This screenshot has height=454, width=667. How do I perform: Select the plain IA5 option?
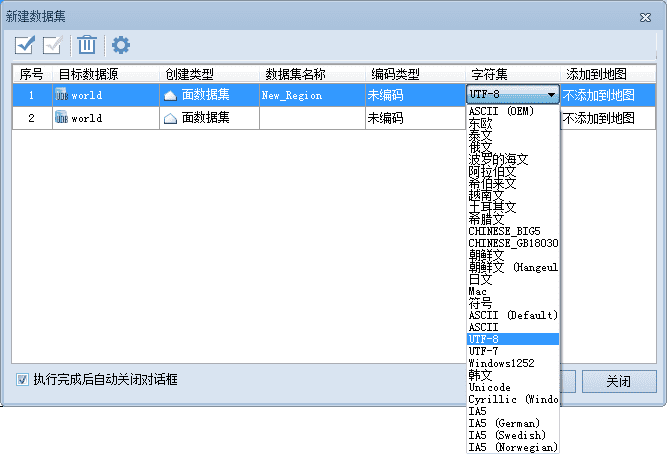pyautogui.click(x=513, y=411)
